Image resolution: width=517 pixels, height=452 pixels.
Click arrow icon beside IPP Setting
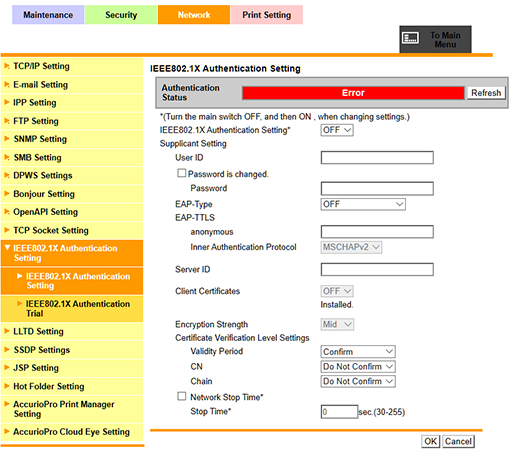click(x=7, y=102)
